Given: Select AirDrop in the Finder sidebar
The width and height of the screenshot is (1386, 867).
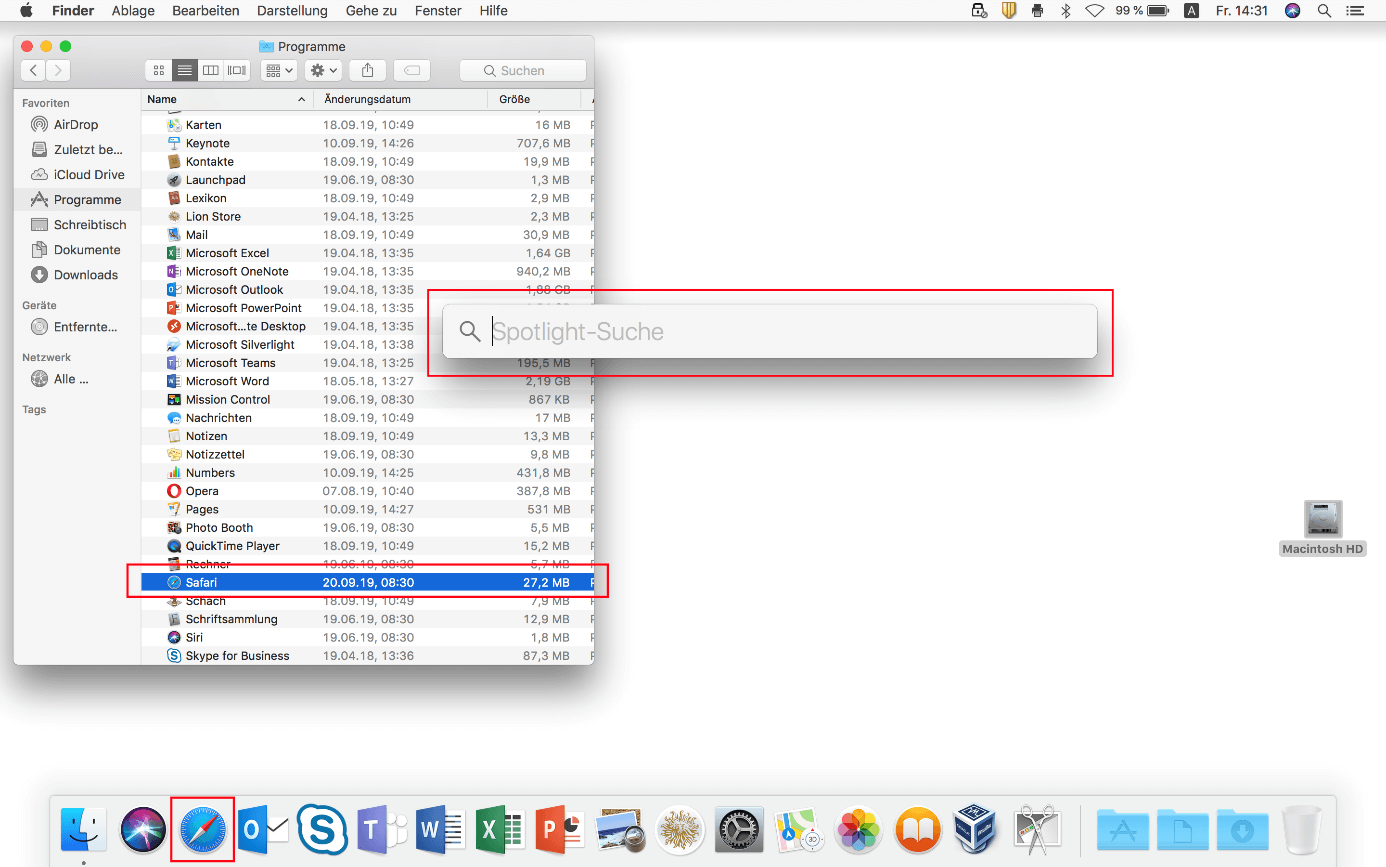Looking at the screenshot, I should point(78,125).
